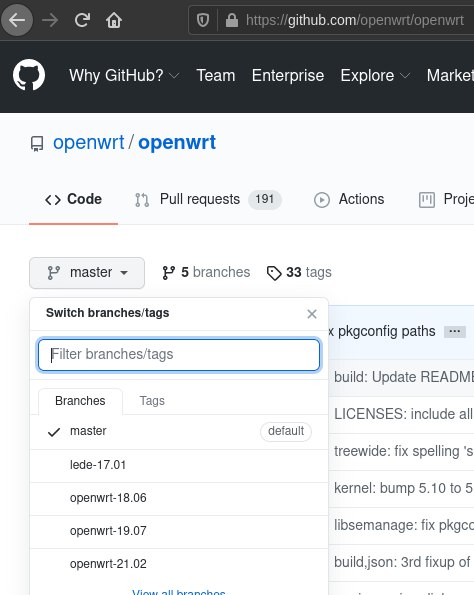Open the bold openwrt repository link

(x=177, y=143)
